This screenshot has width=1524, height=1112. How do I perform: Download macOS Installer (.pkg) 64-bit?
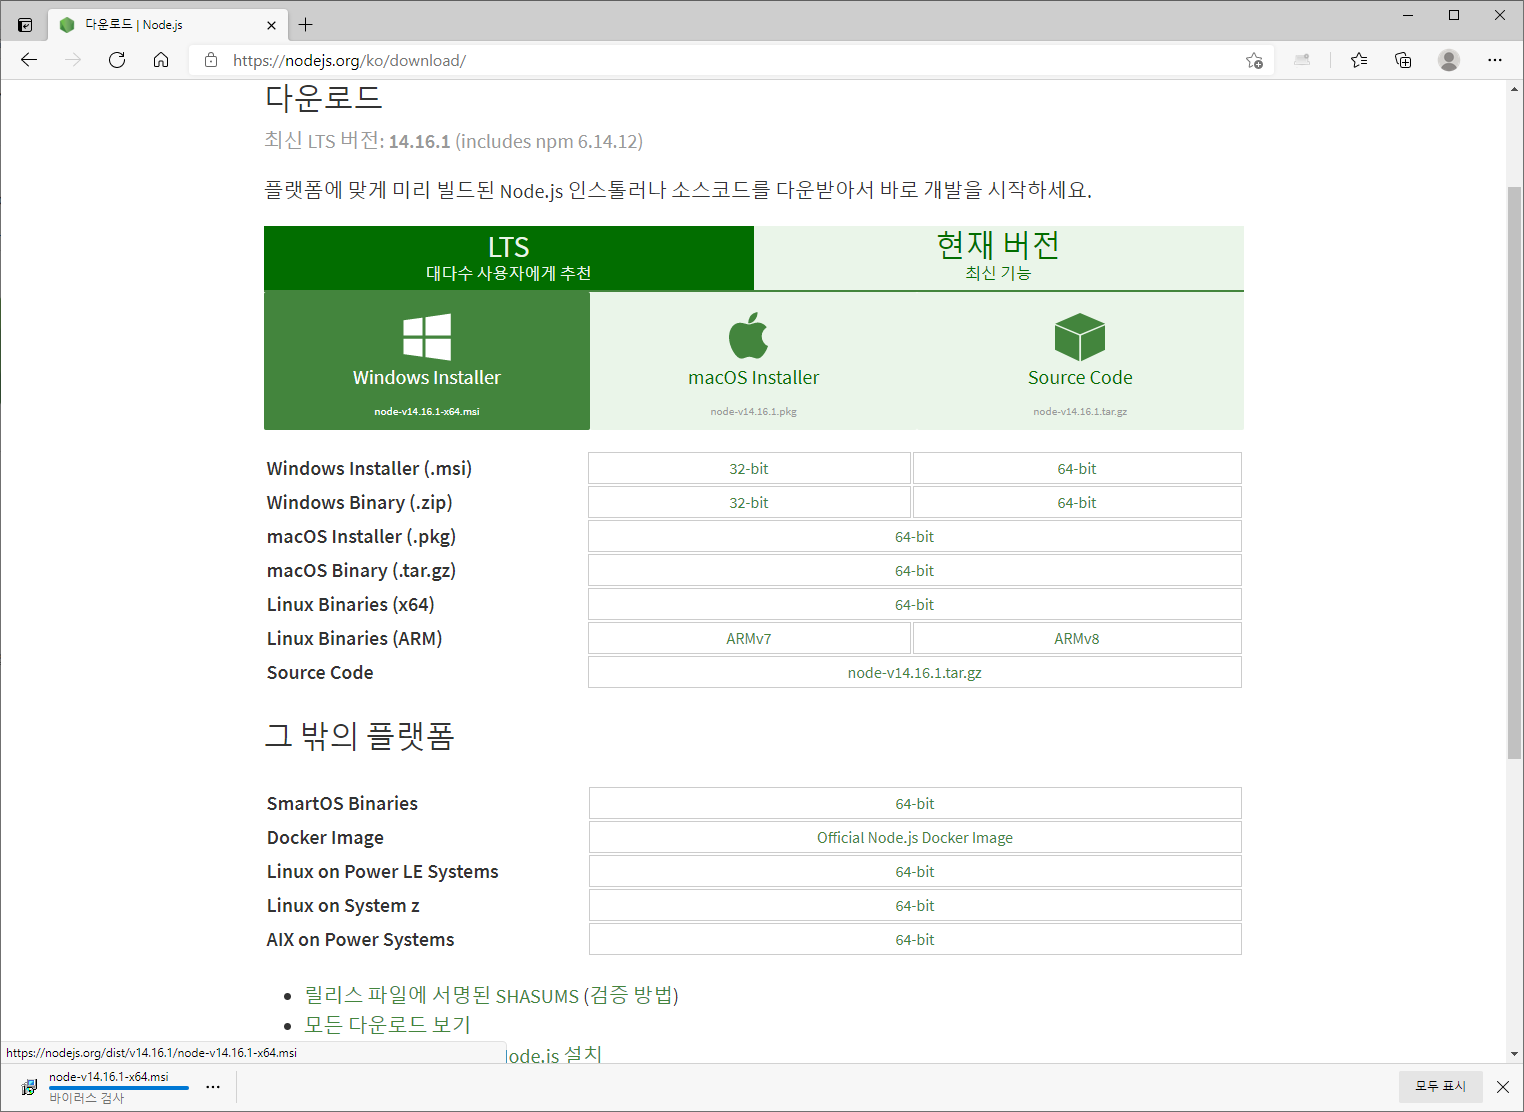point(915,536)
